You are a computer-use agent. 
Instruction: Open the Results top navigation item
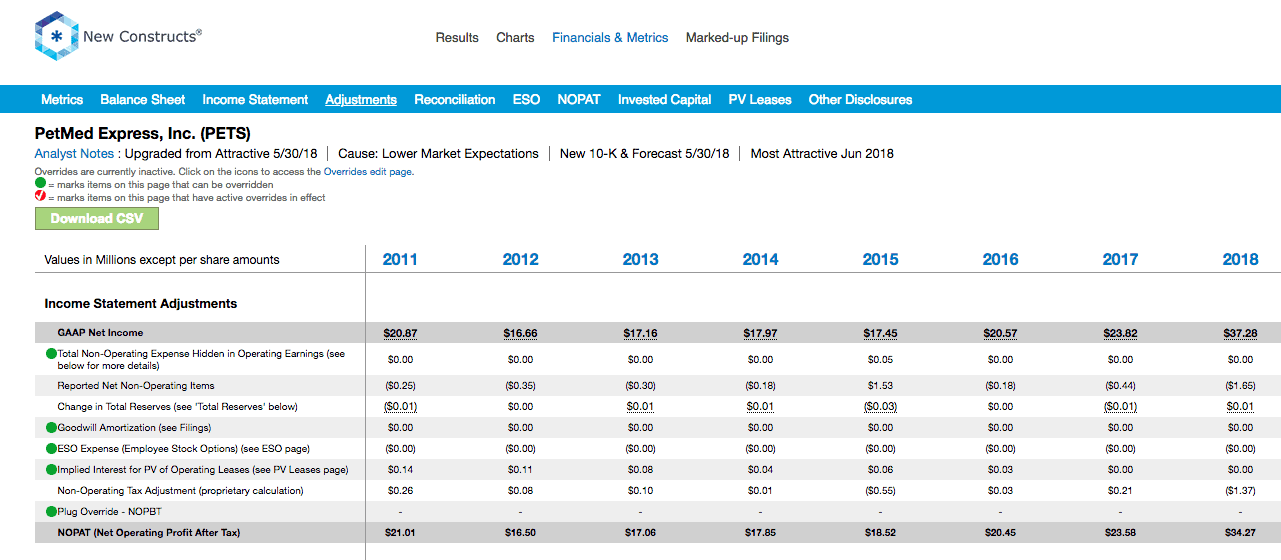457,38
